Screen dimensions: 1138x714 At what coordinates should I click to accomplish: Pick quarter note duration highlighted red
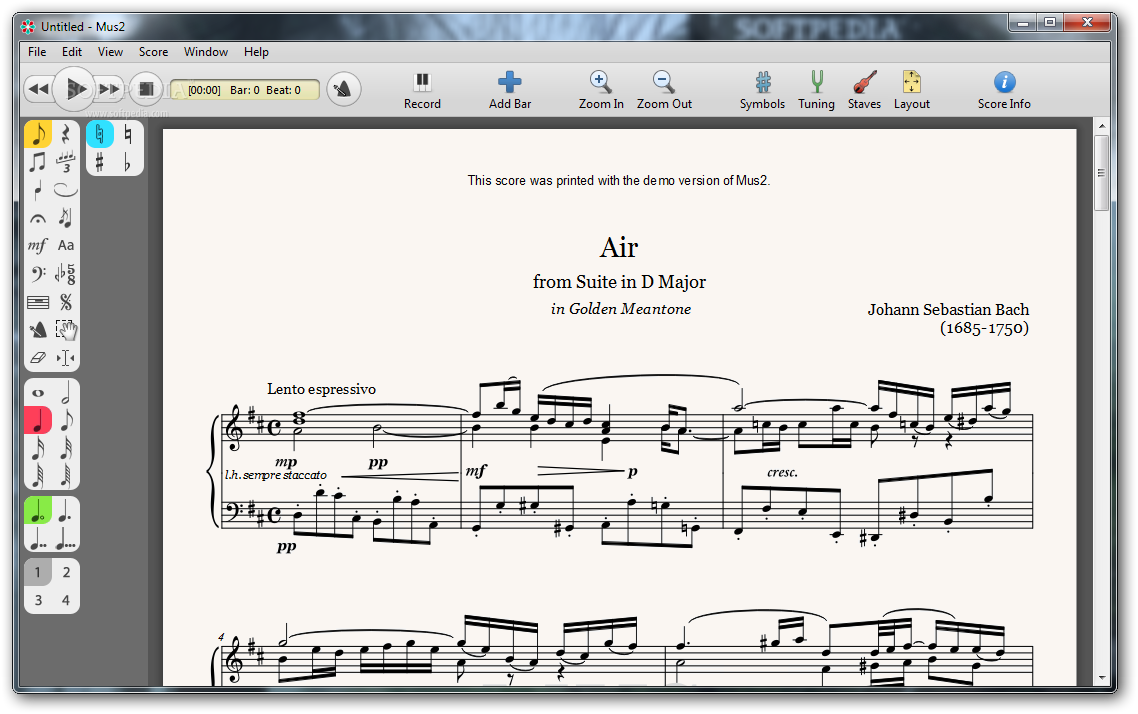(38, 420)
